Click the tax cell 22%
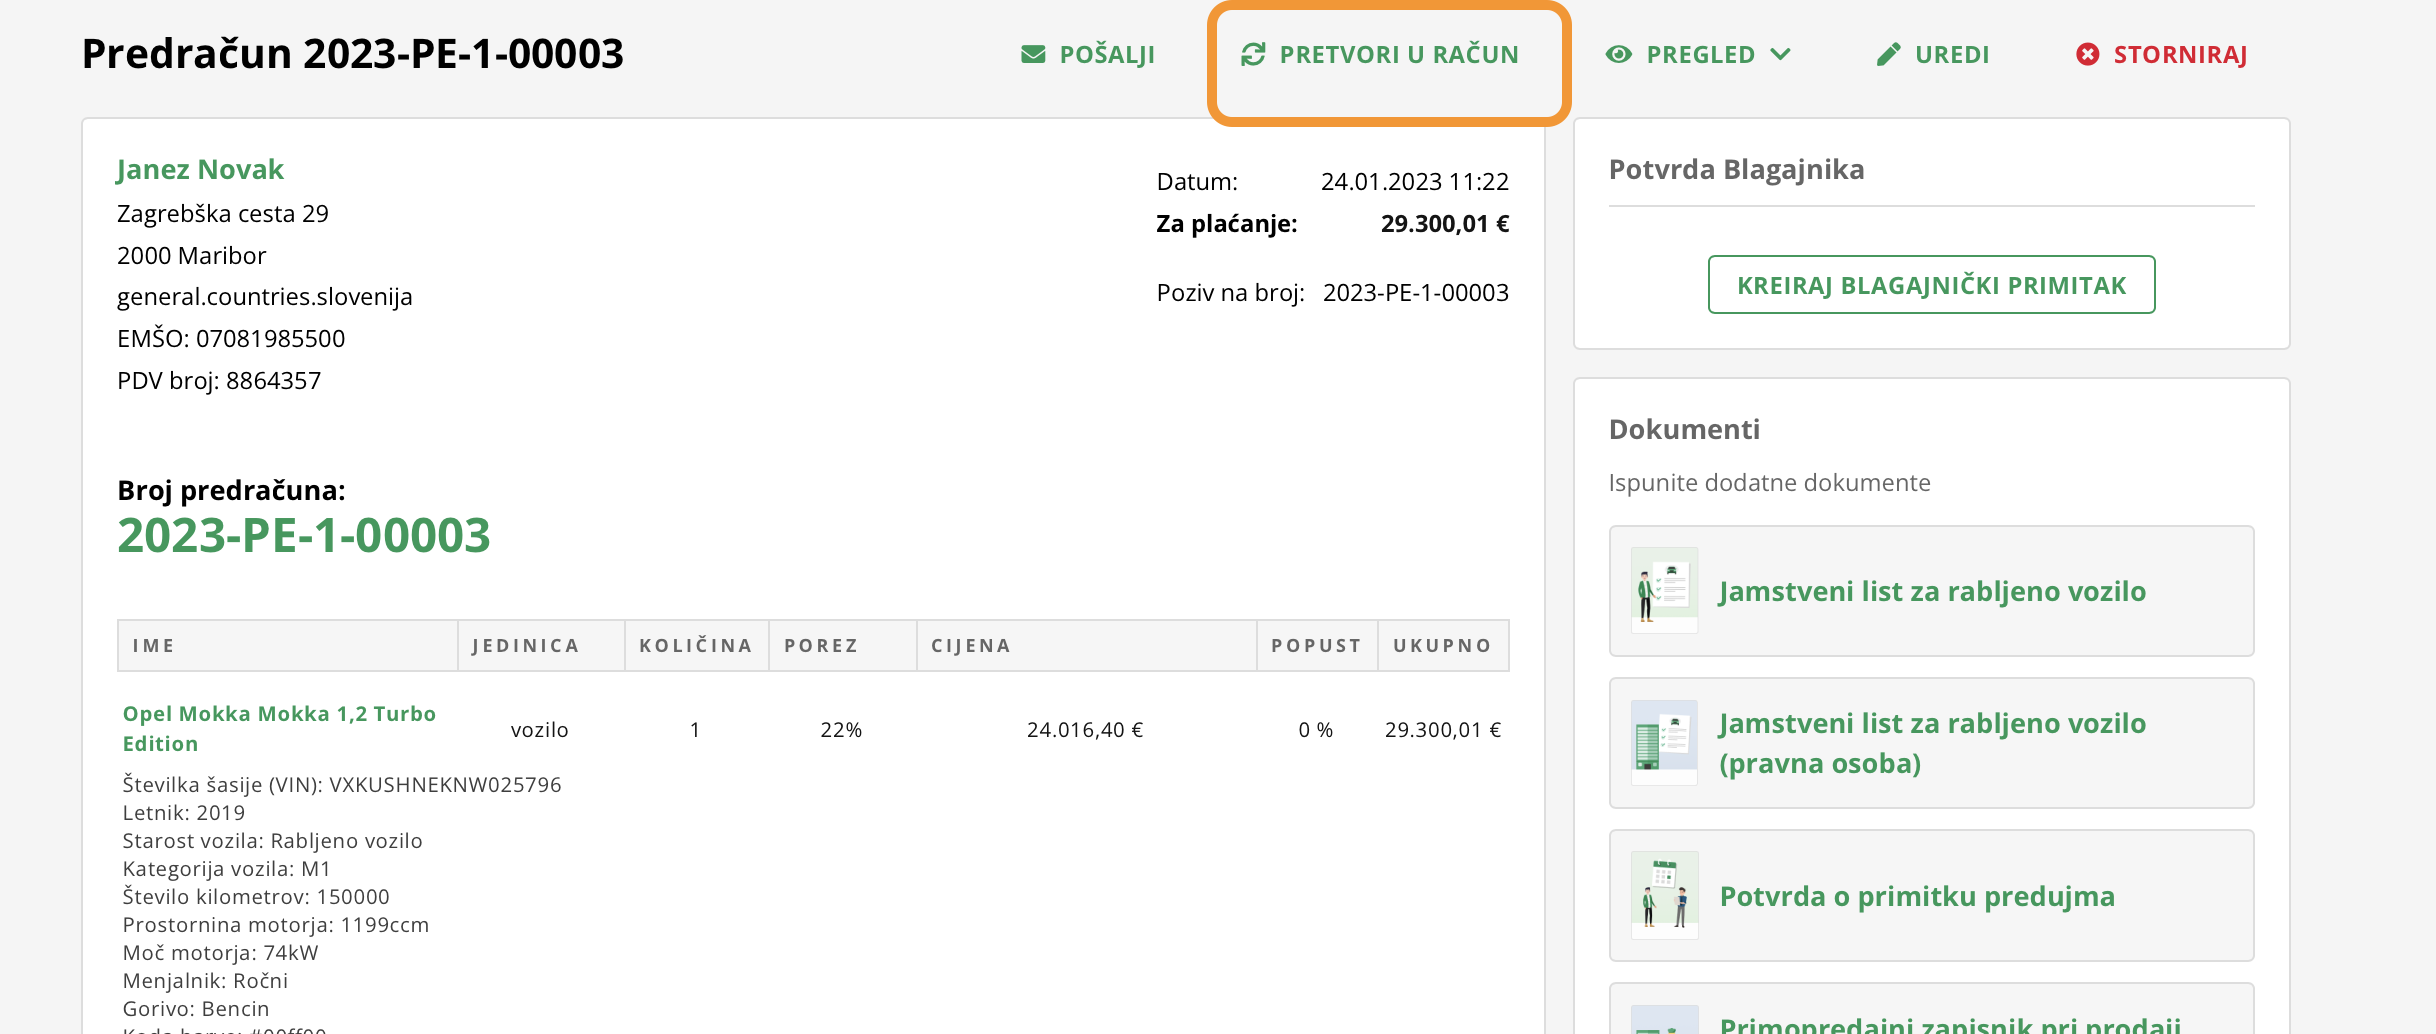The image size is (2436, 1034). 841,730
